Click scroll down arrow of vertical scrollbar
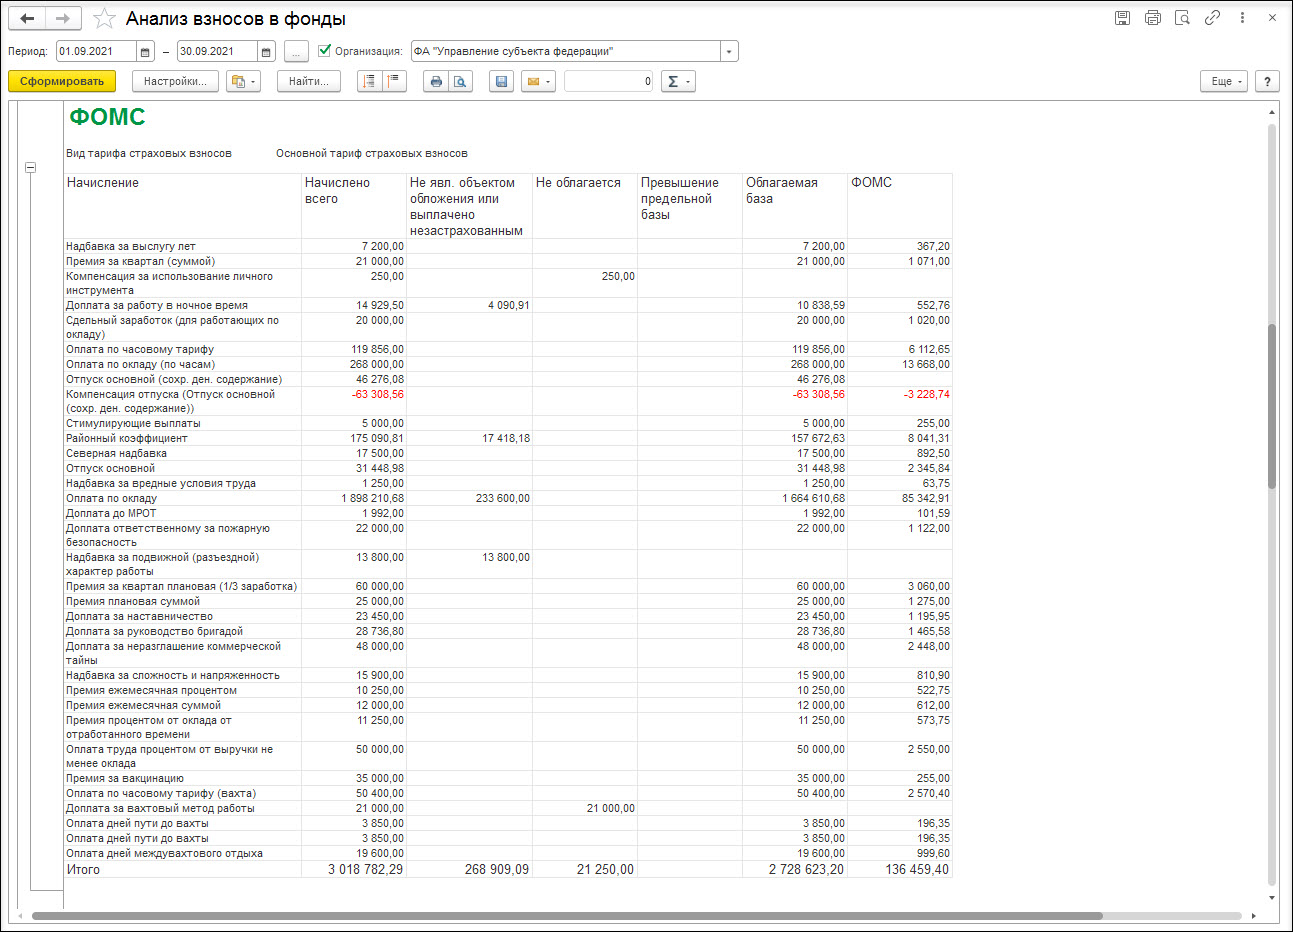The image size is (1293, 932). [x=1272, y=898]
